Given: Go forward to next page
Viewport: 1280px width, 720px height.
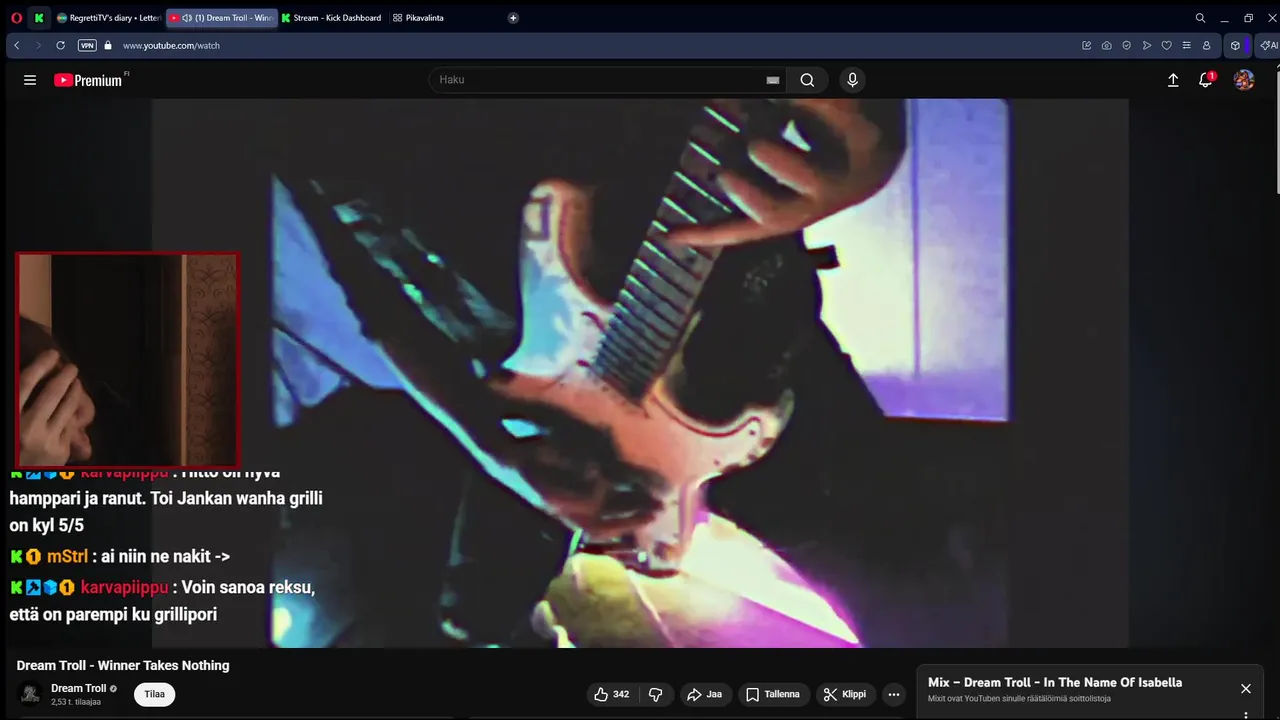Looking at the screenshot, I should tap(38, 45).
